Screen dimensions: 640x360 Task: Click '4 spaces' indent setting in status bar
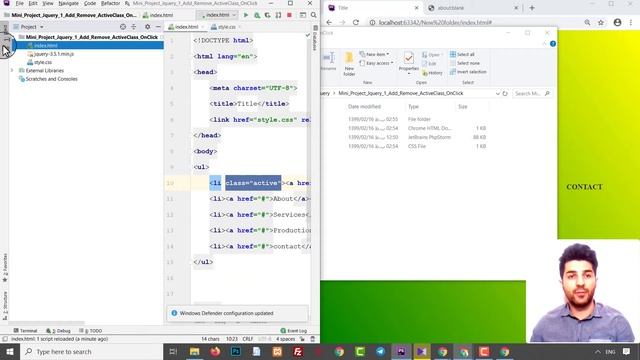285,339
